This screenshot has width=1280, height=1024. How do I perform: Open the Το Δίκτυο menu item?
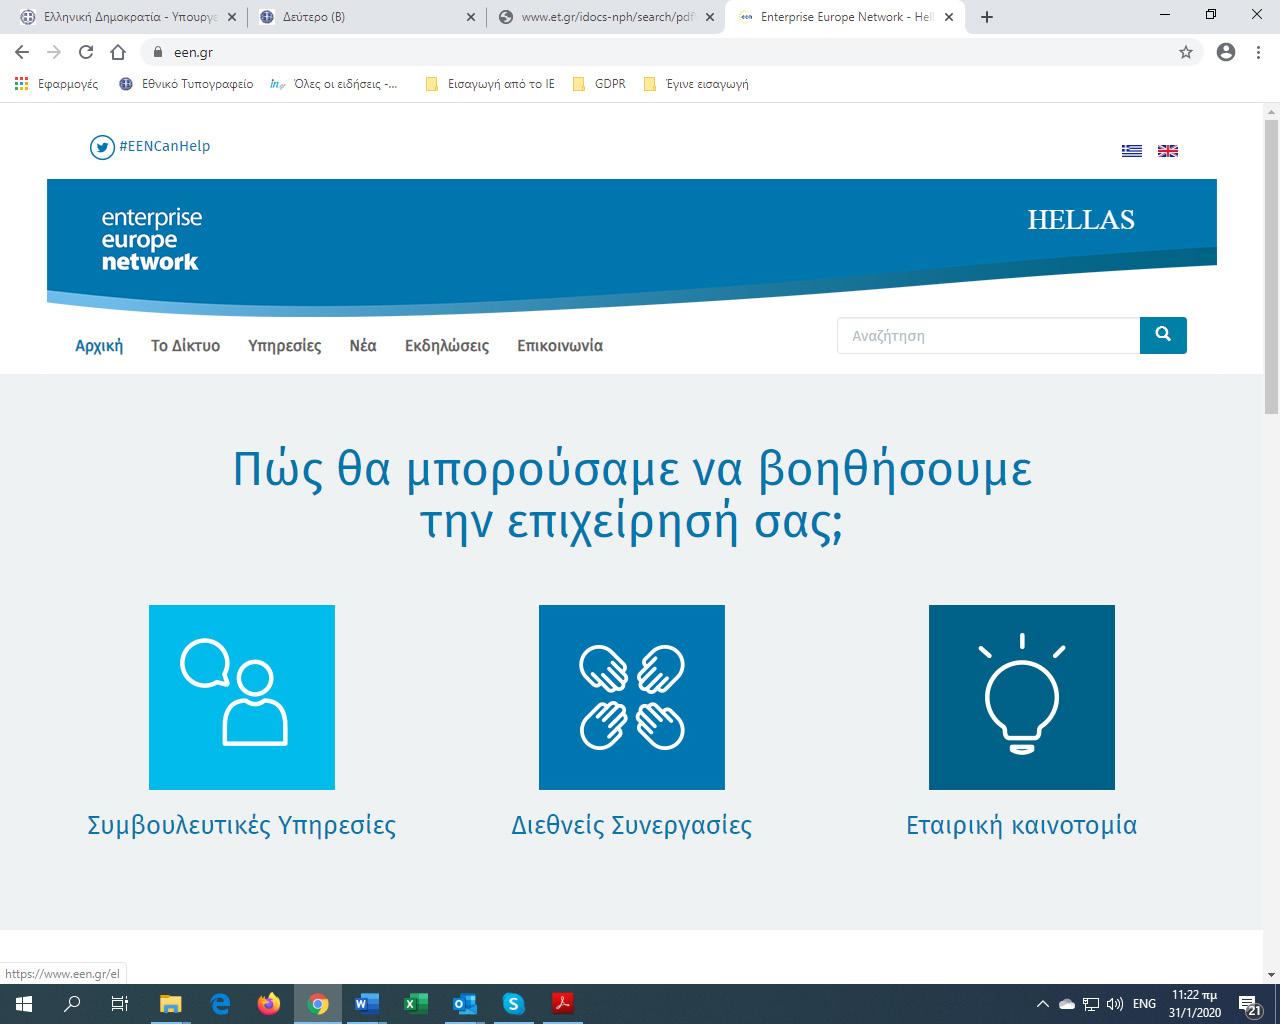coord(185,346)
